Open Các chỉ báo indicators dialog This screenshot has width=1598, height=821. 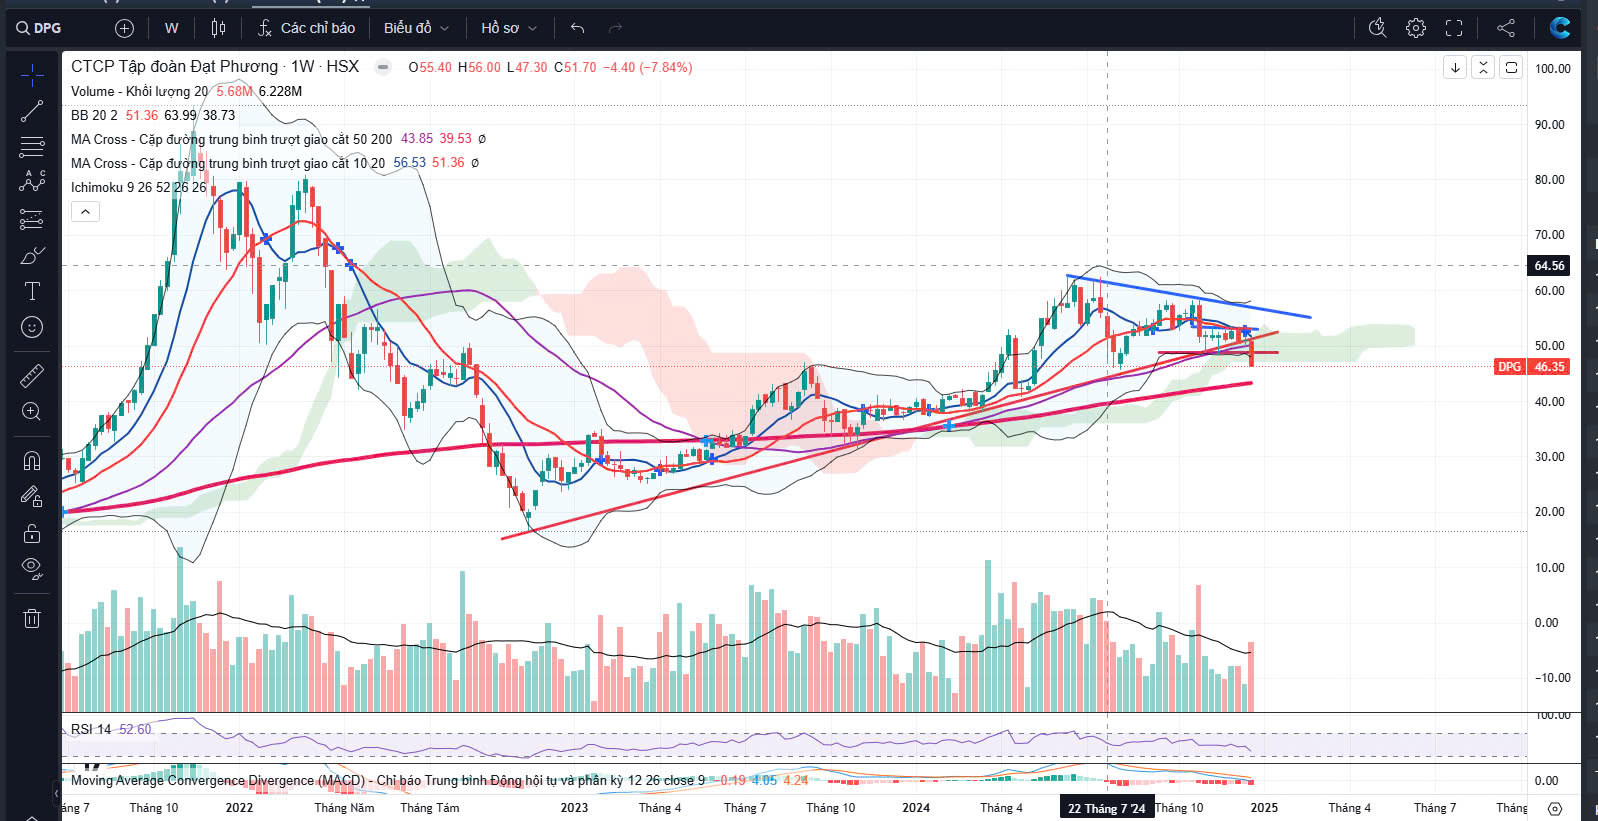306,28
